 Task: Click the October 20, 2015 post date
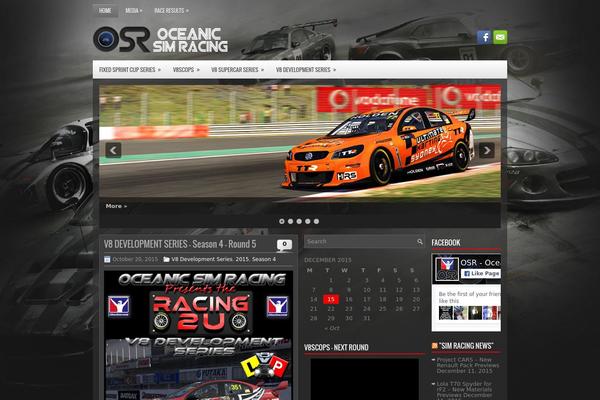(135, 259)
